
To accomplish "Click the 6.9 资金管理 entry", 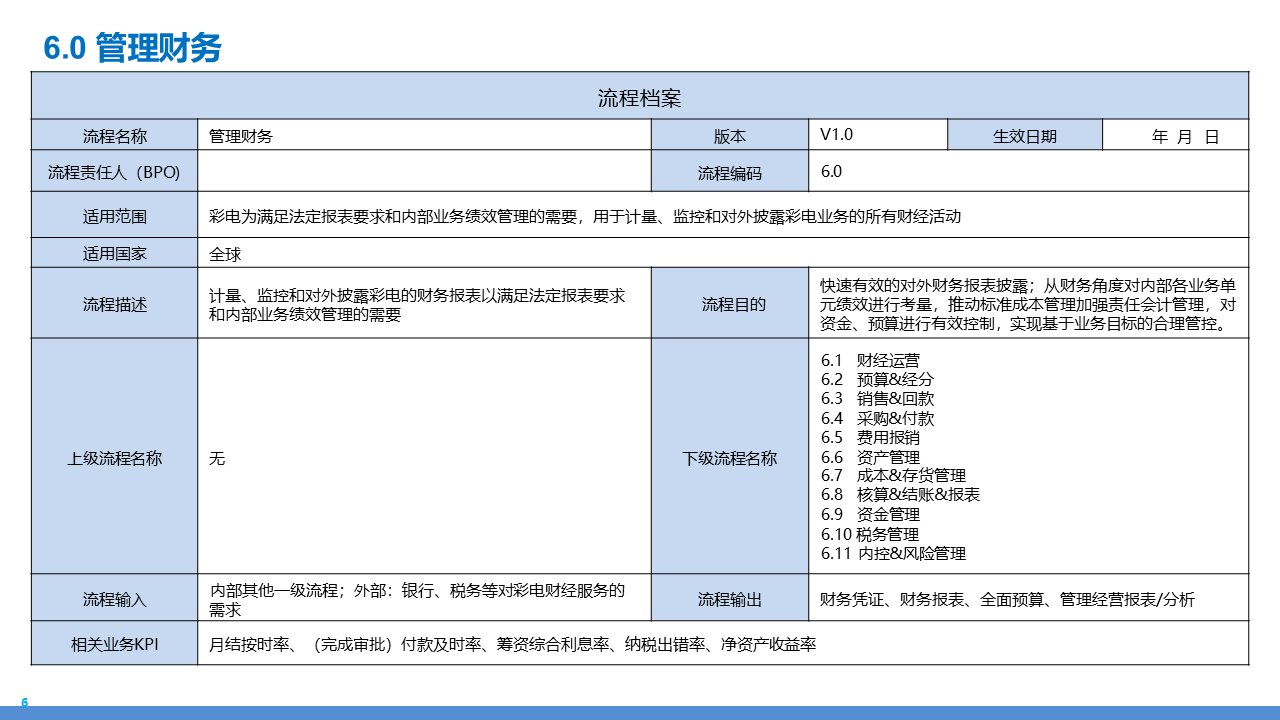I will [x=870, y=514].
